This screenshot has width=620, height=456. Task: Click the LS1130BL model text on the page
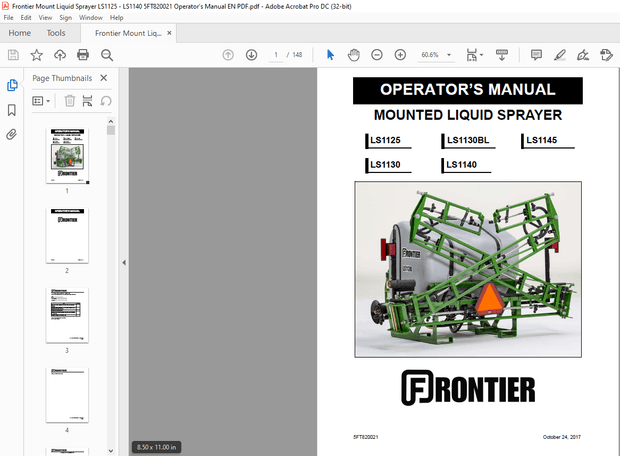pos(468,140)
